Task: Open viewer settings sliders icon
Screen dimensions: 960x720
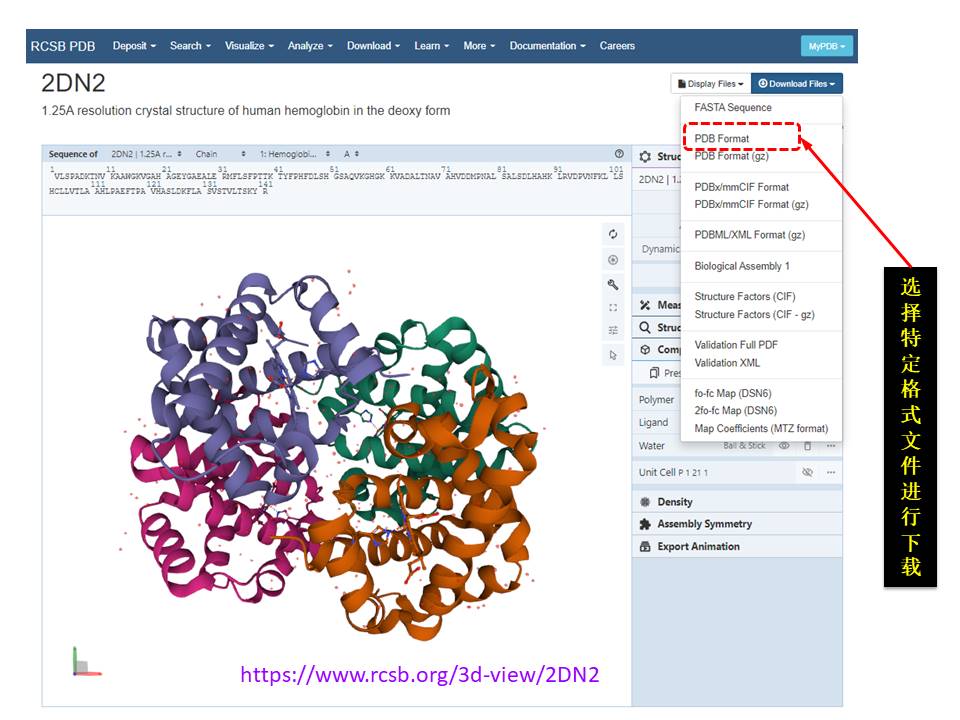Action: [613, 331]
